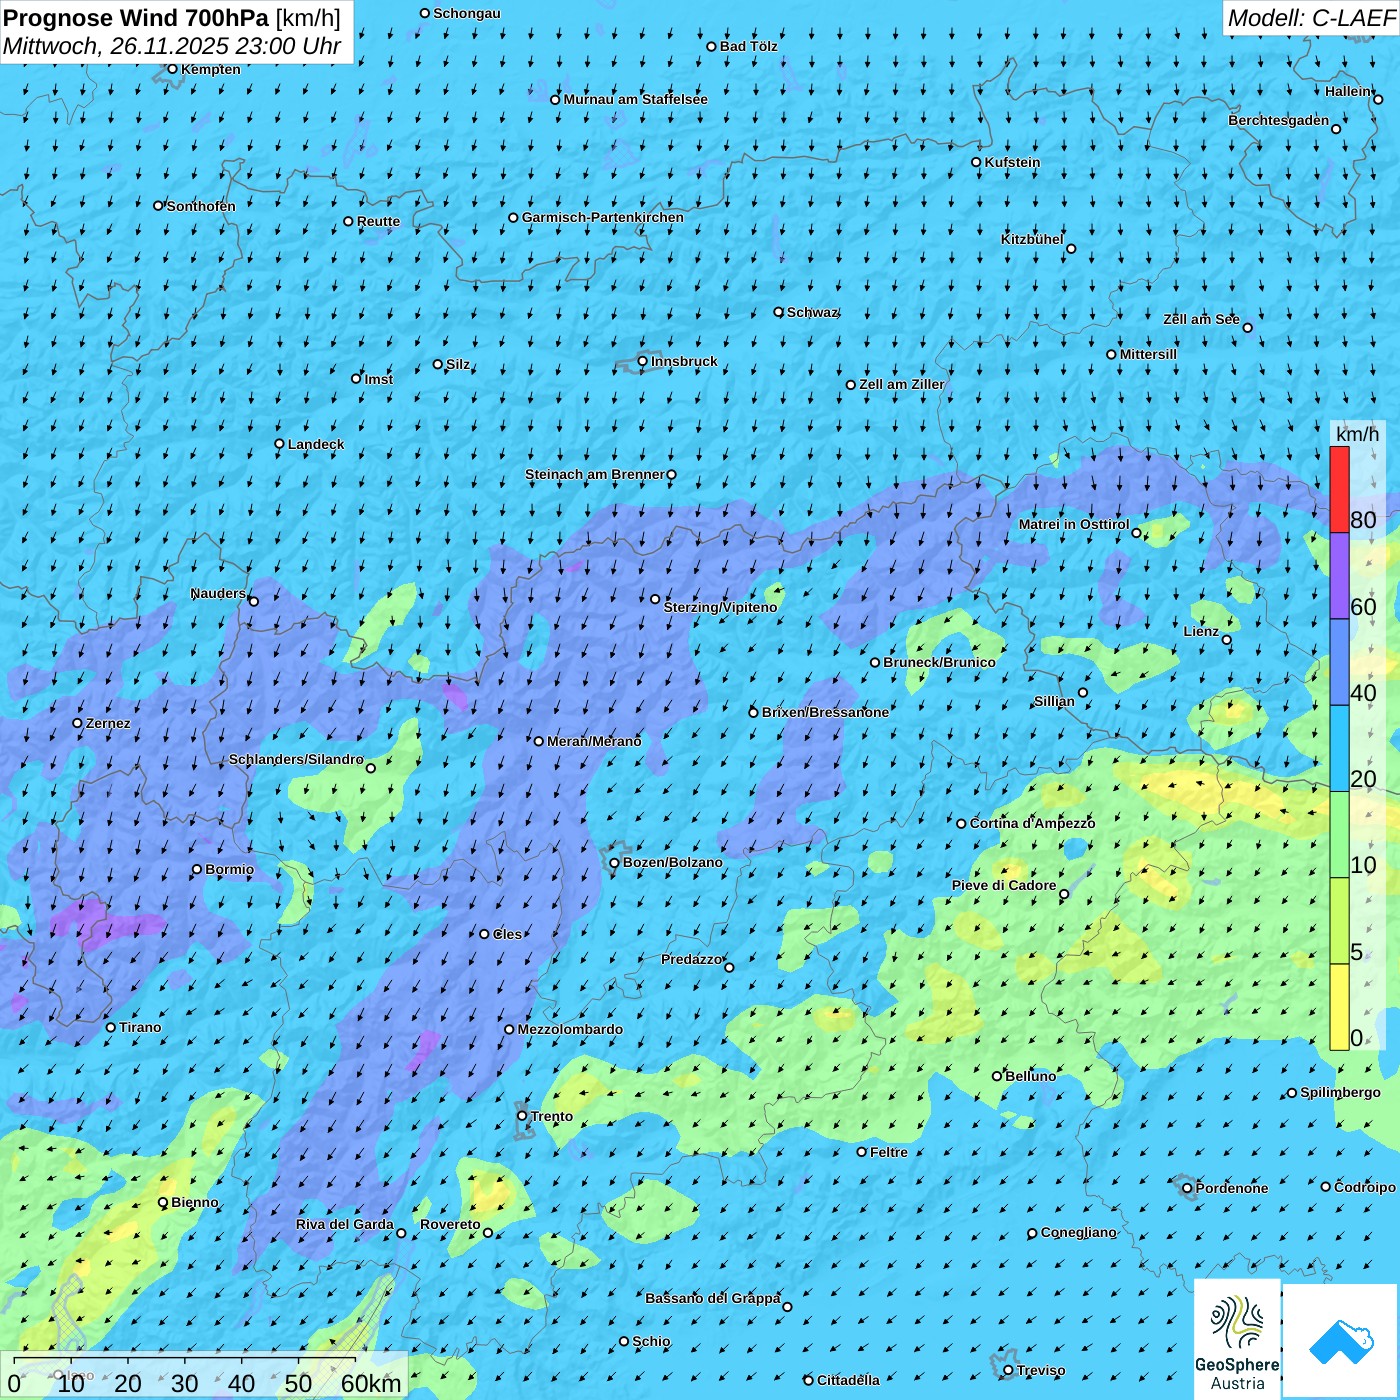Select the Steinach am Brenner label
The image size is (1400, 1400).
point(594,474)
